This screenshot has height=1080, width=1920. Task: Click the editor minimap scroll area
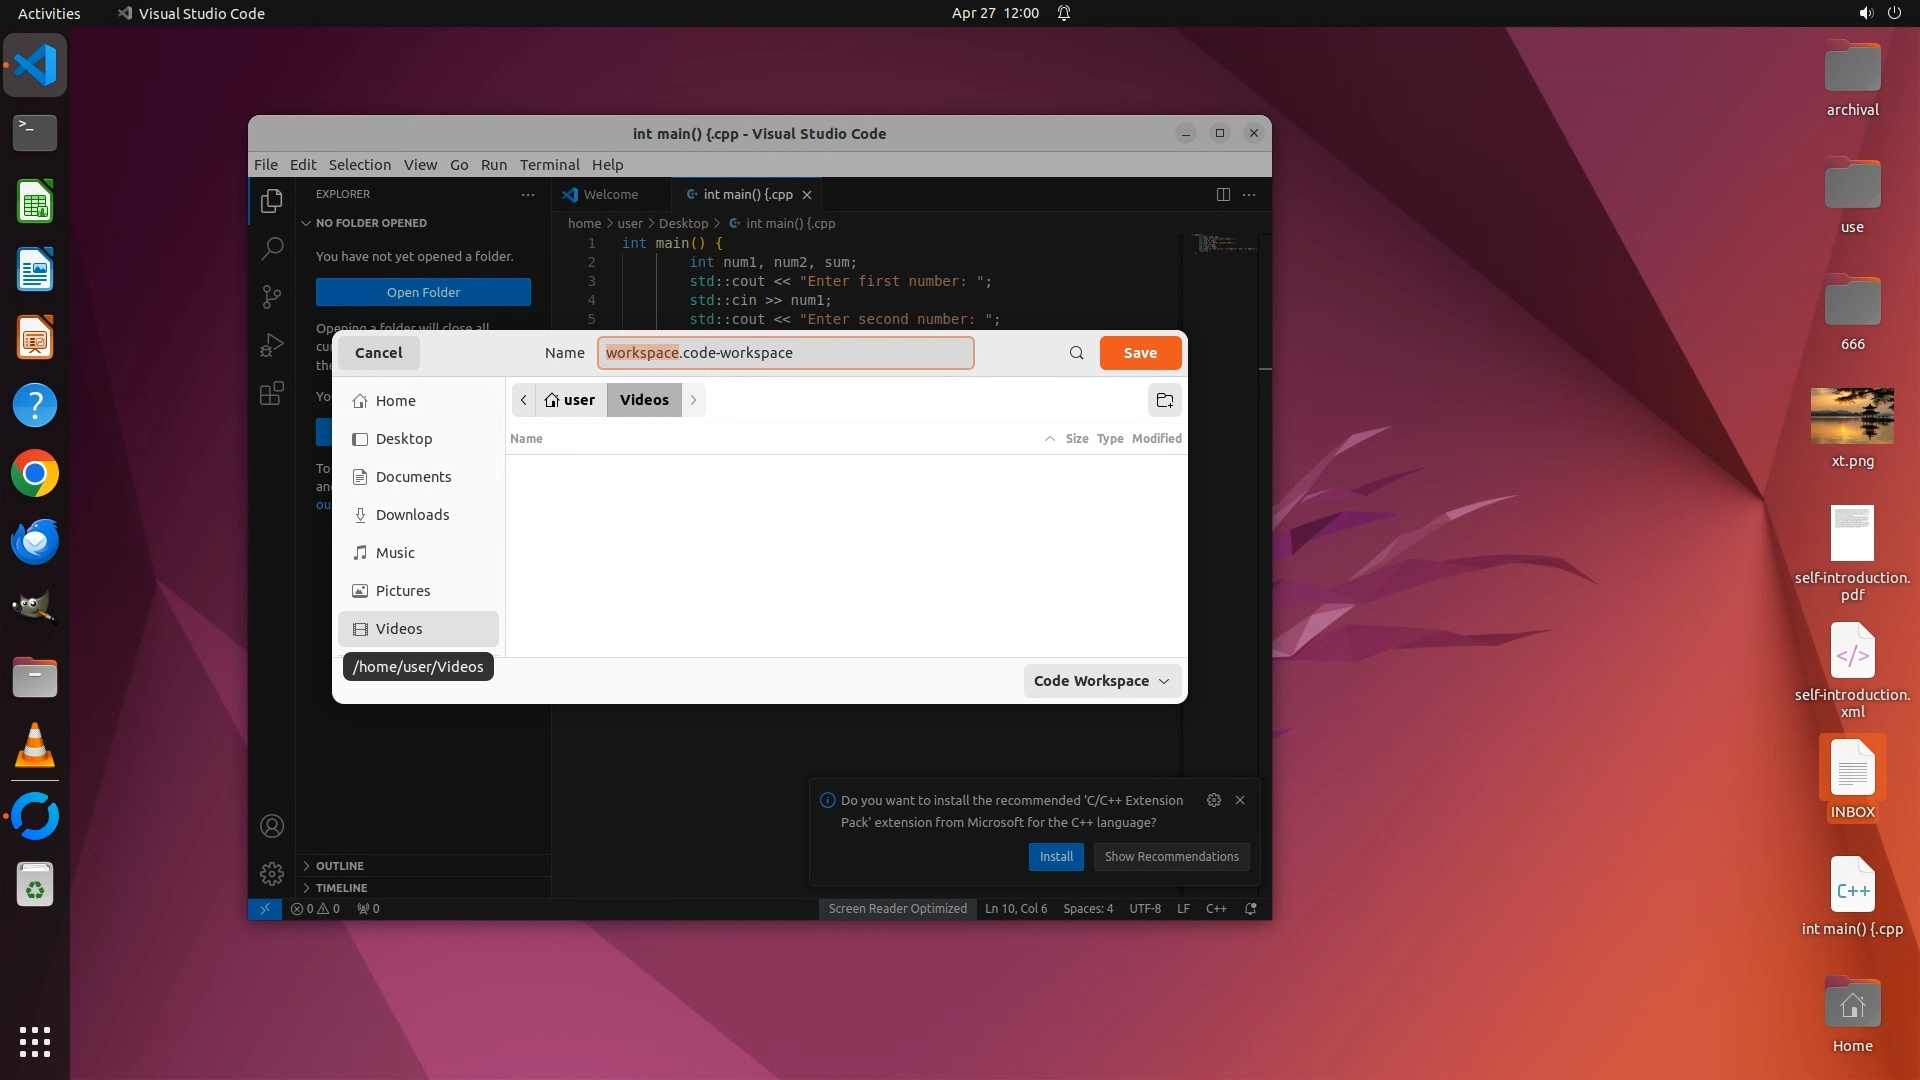[x=1224, y=243]
